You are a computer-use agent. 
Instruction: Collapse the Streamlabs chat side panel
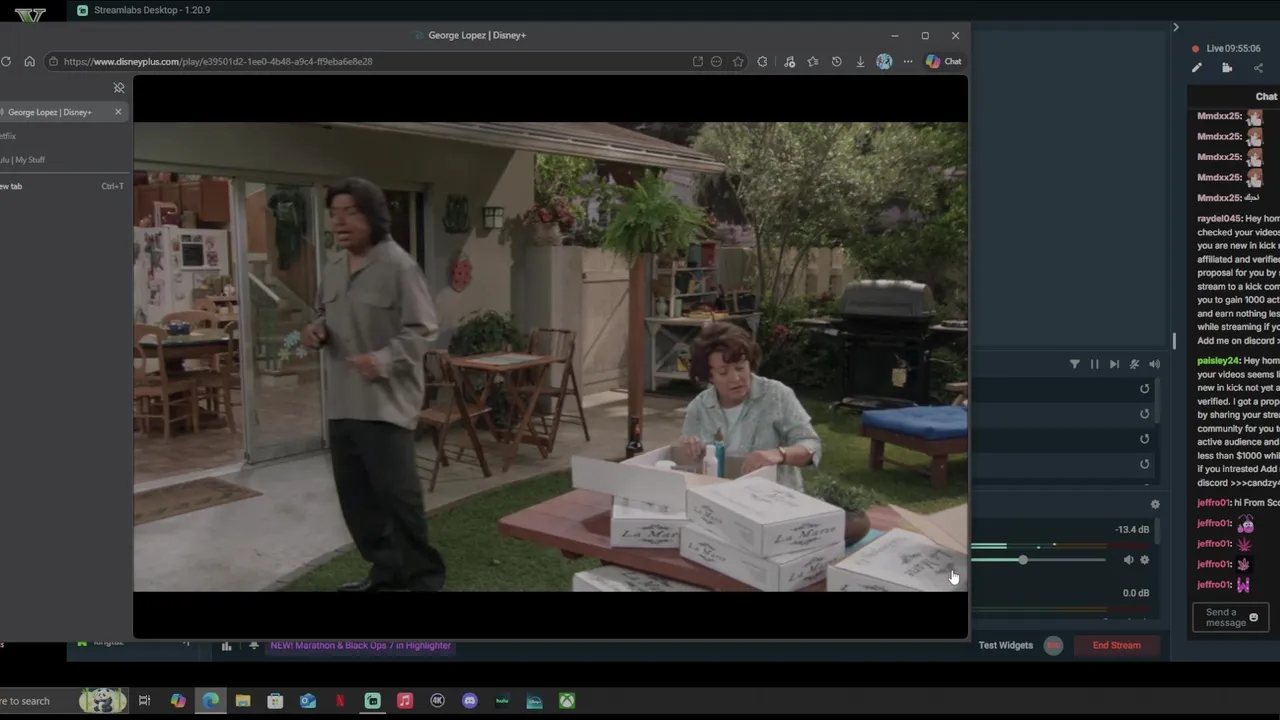tap(1176, 27)
